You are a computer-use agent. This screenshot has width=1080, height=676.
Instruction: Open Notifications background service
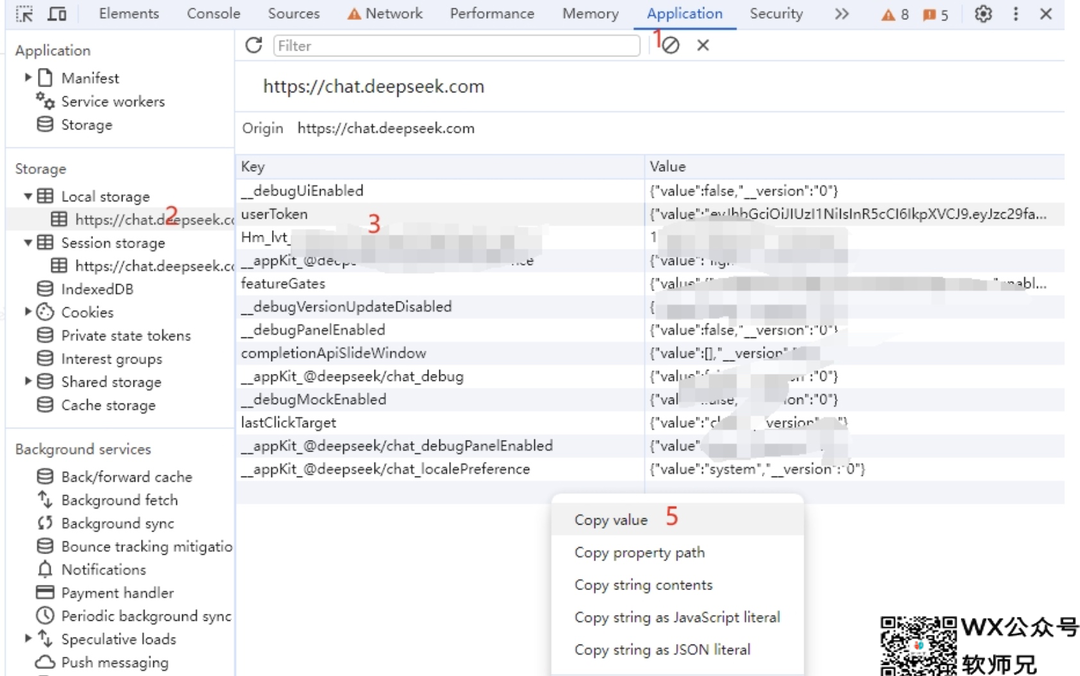coord(103,569)
